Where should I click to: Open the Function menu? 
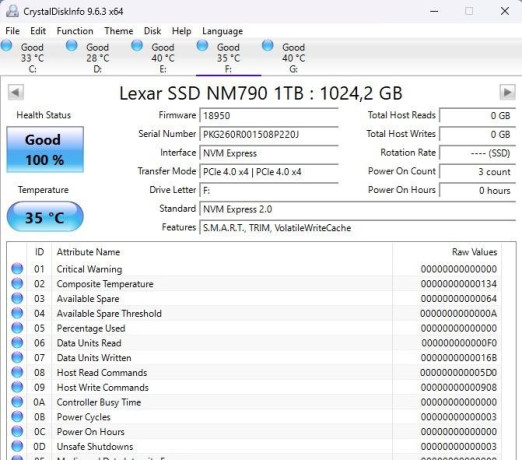coord(75,31)
